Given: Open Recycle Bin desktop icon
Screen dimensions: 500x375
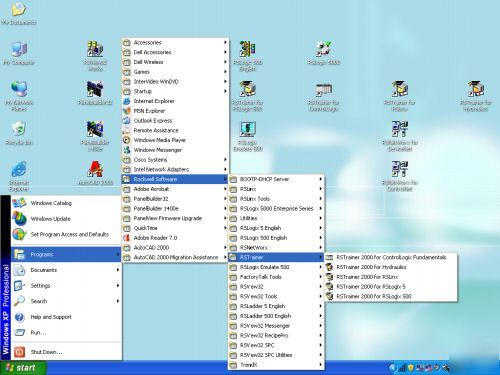Looking at the screenshot, I should pos(19,133).
